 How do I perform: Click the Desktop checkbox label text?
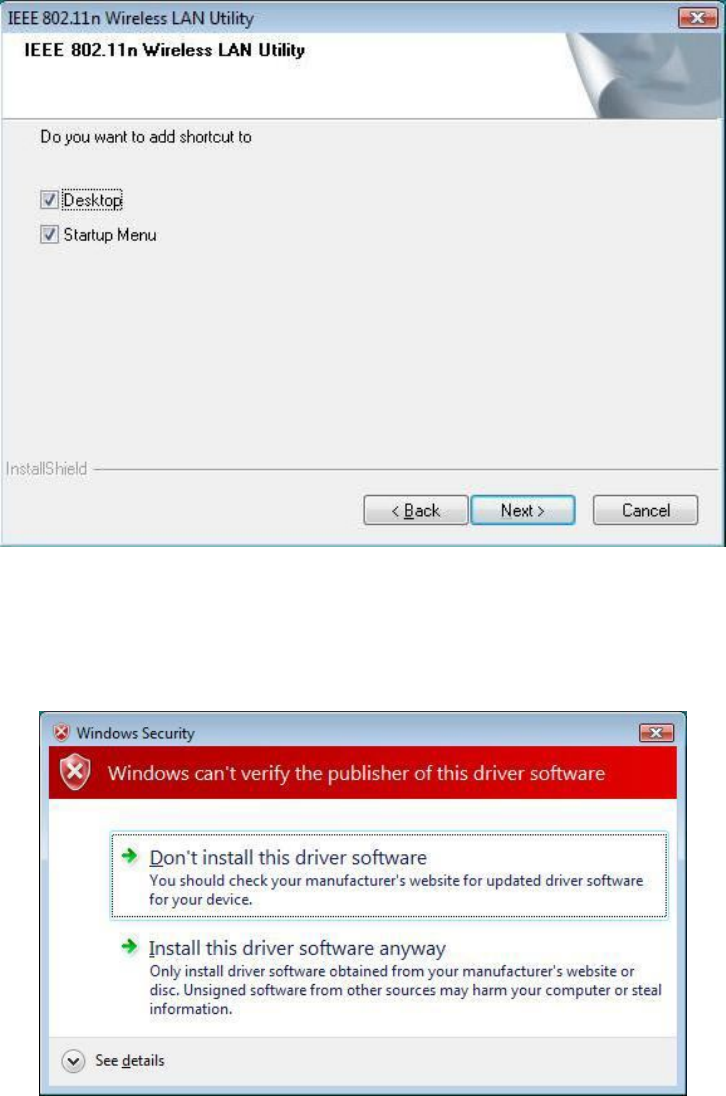(x=92, y=200)
